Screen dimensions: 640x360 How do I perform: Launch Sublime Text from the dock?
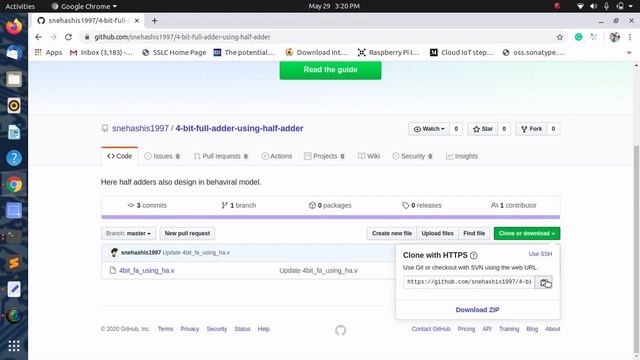tap(14, 263)
